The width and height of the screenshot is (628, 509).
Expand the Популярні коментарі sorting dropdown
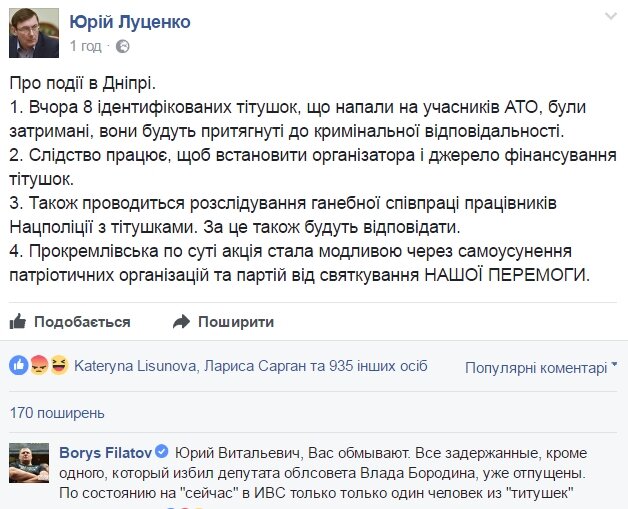[x=541, y=367]
